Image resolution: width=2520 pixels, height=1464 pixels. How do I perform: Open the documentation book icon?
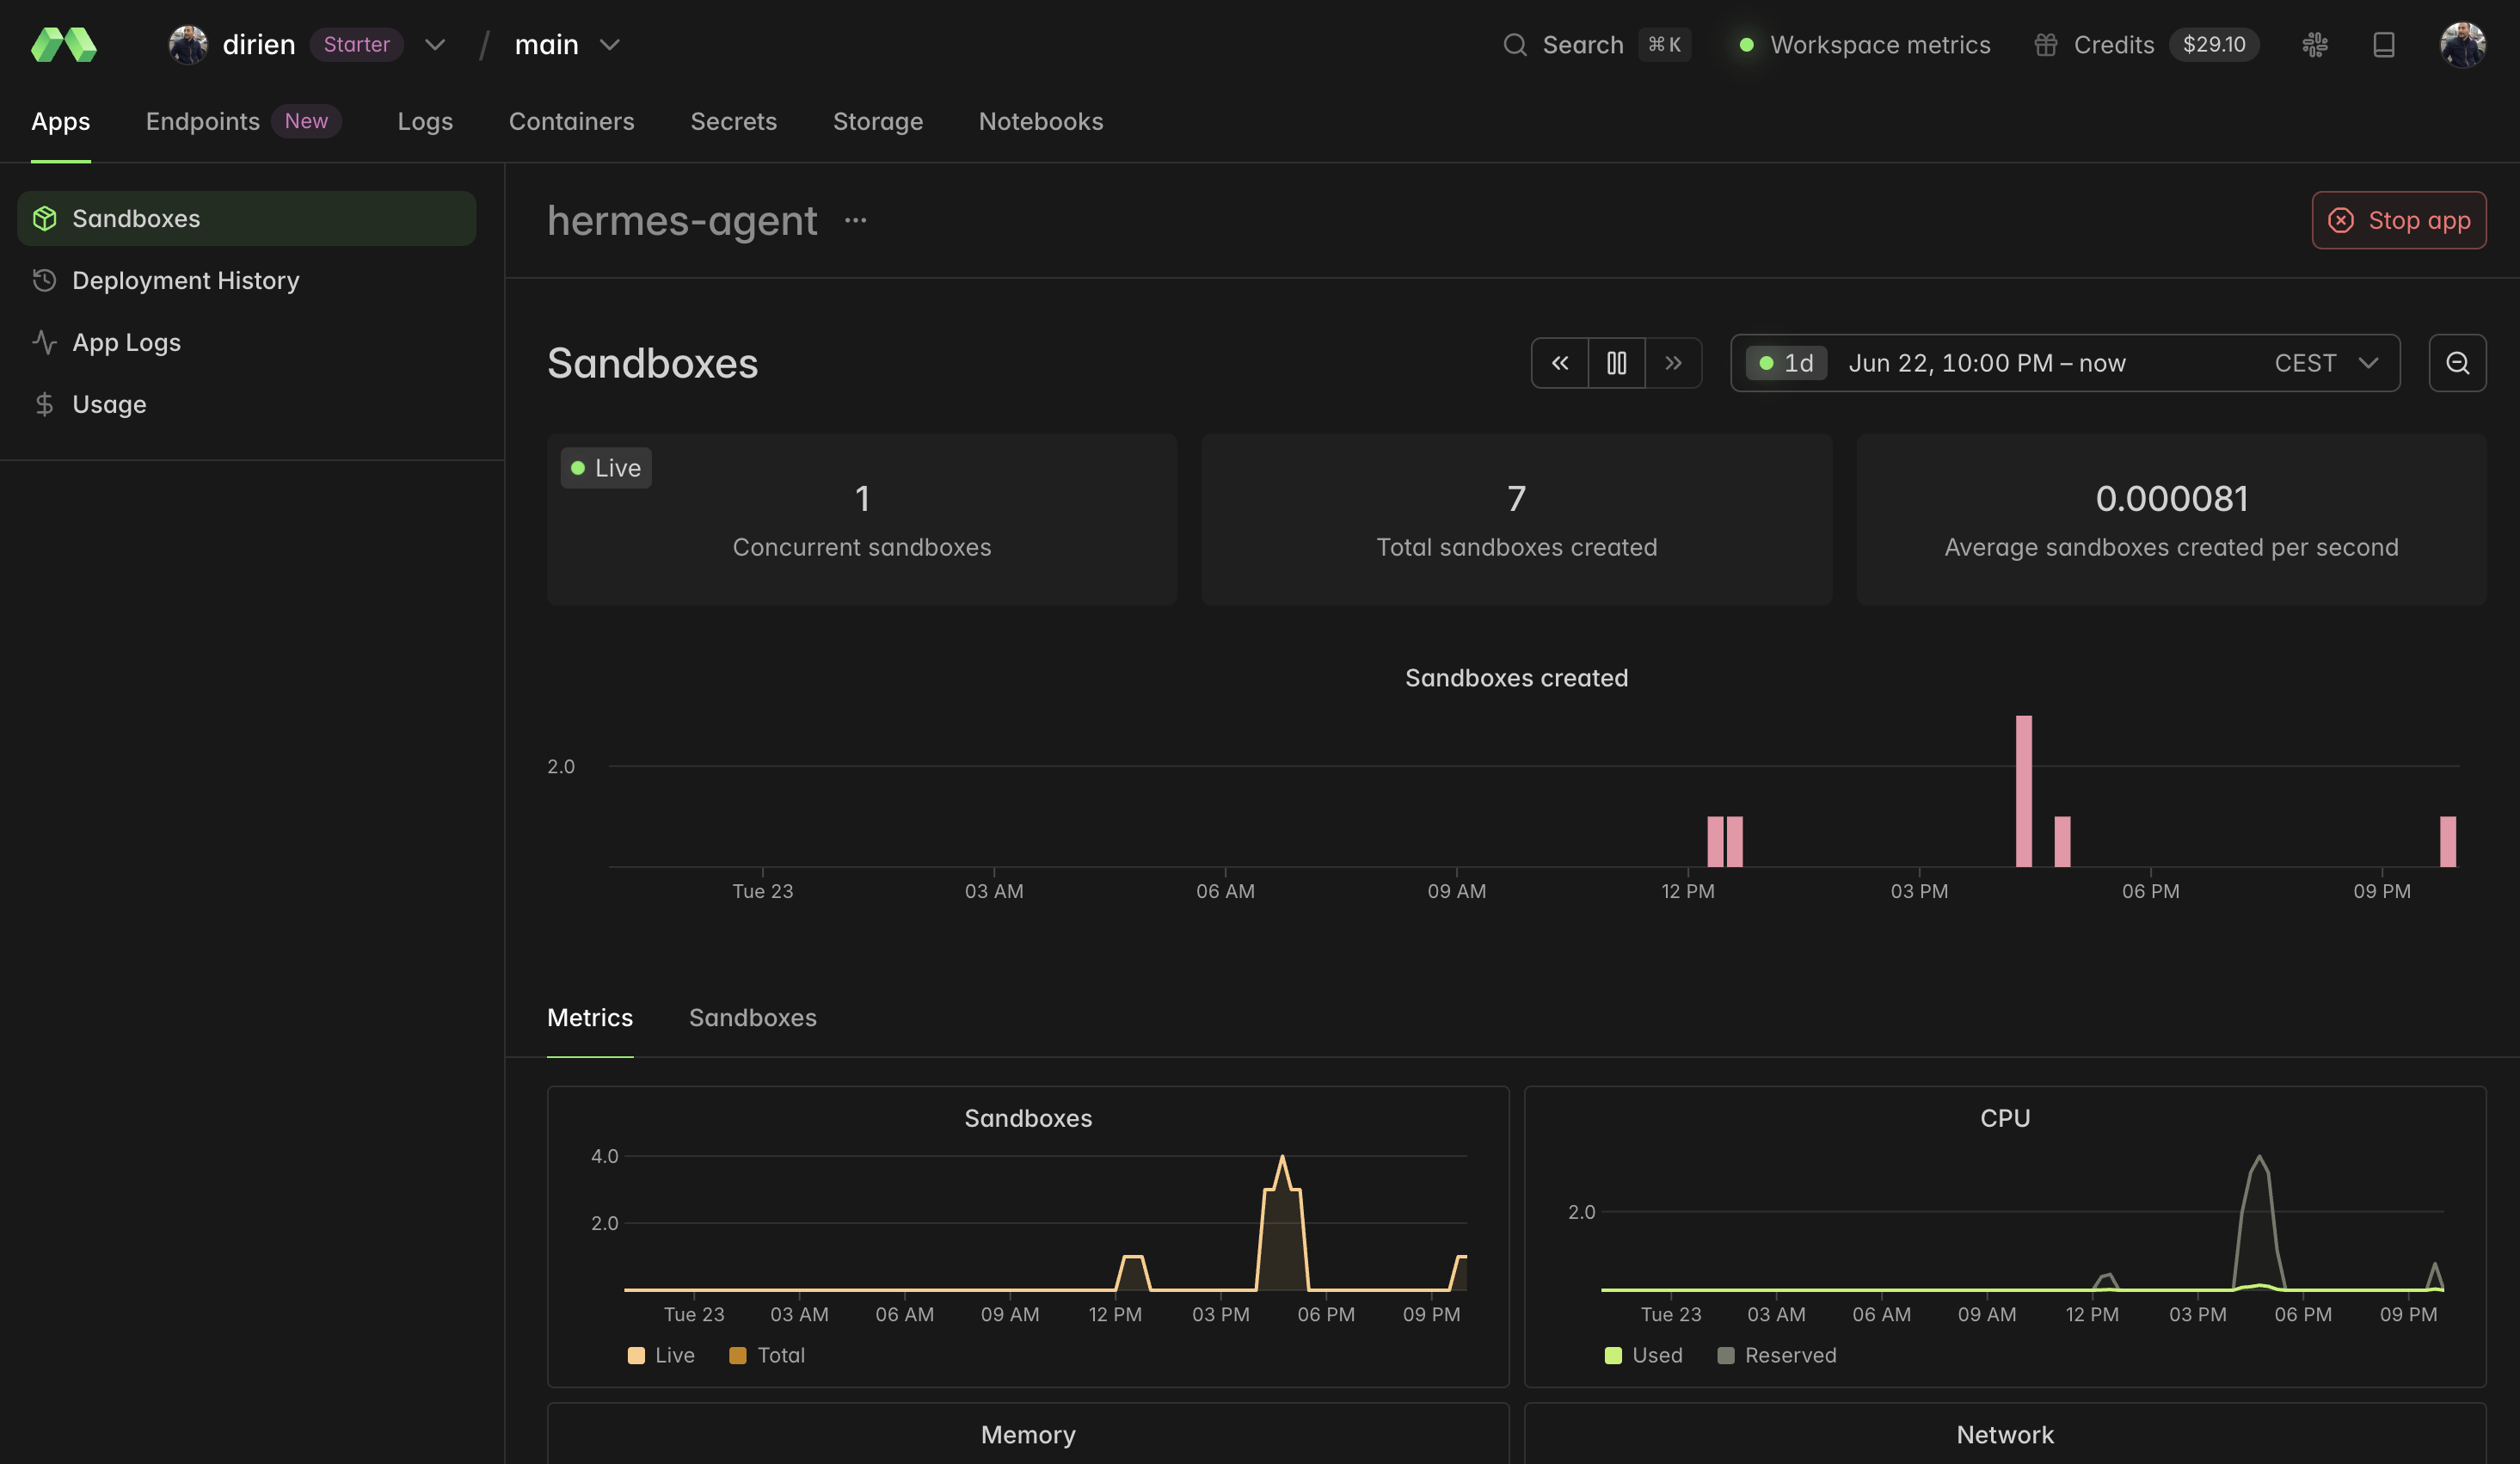(2384, 45)
